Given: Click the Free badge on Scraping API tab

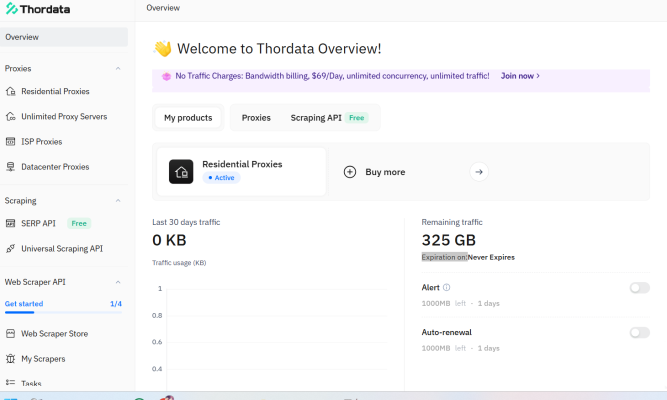Looking at the screenshot, I should [356, 118].
